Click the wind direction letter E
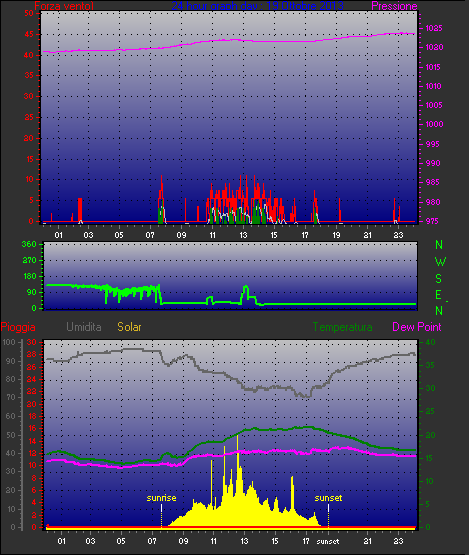The width and height of the screenshot is (469, 555). click(438, 294)
